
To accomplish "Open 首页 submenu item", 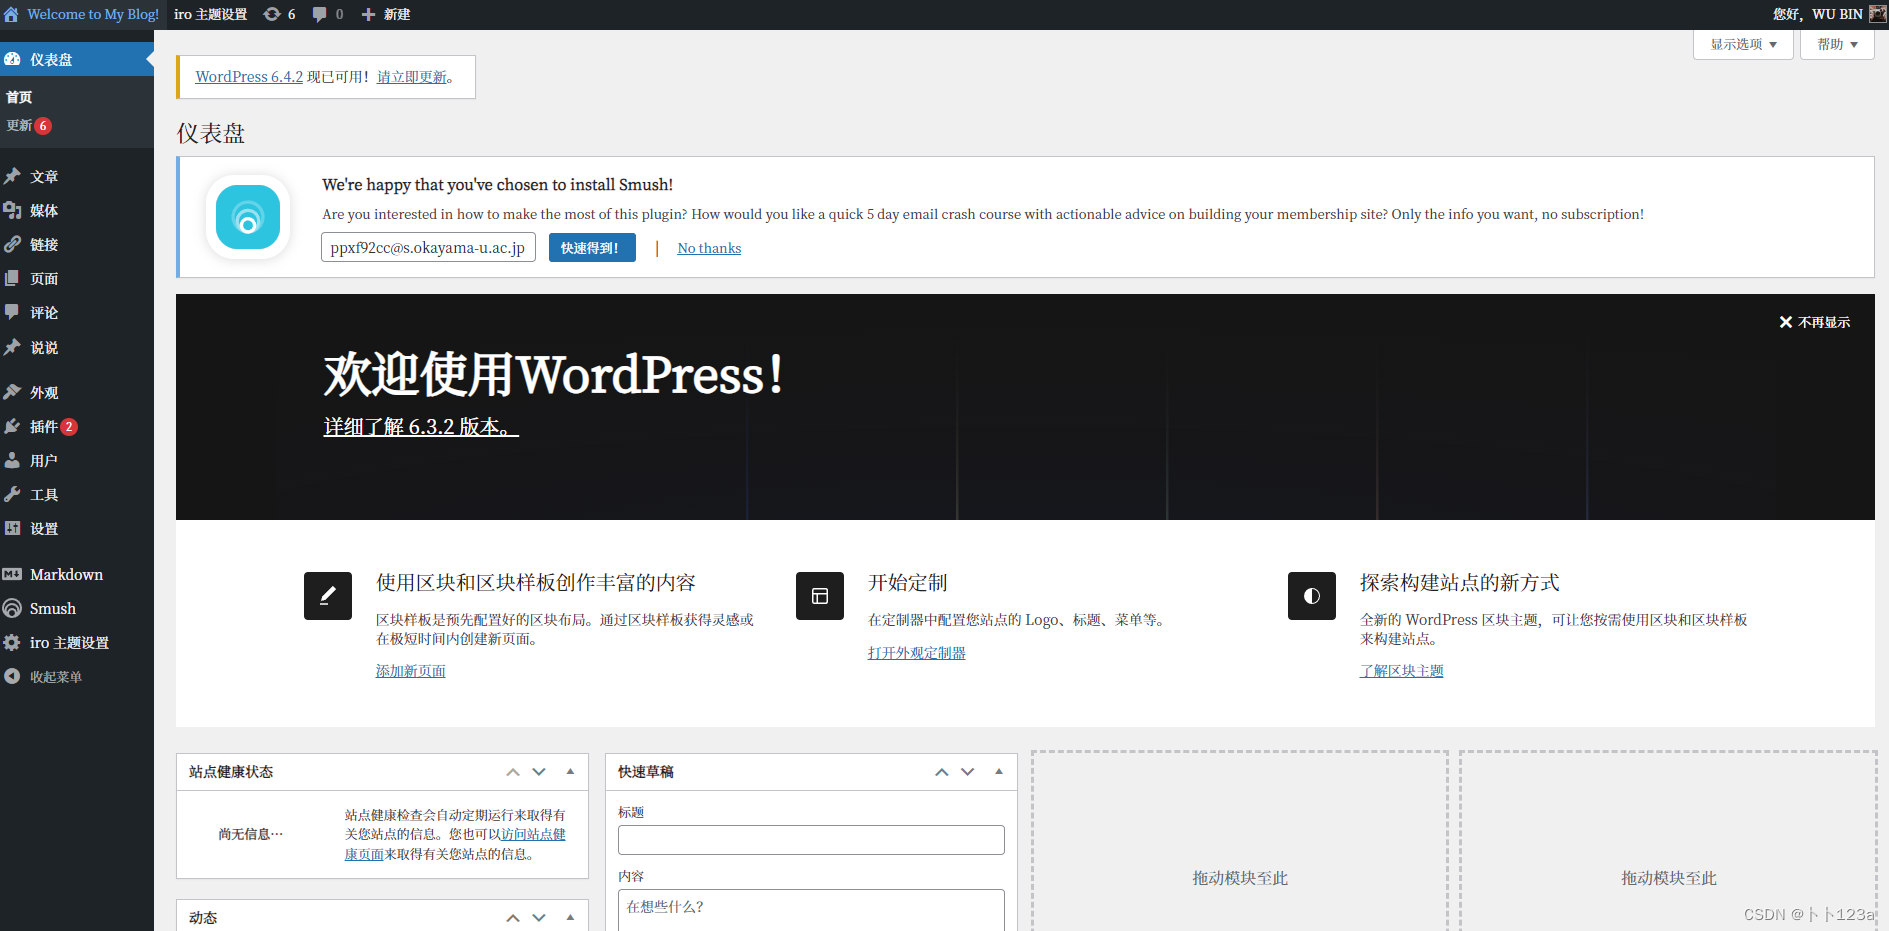I will [19, 97].
